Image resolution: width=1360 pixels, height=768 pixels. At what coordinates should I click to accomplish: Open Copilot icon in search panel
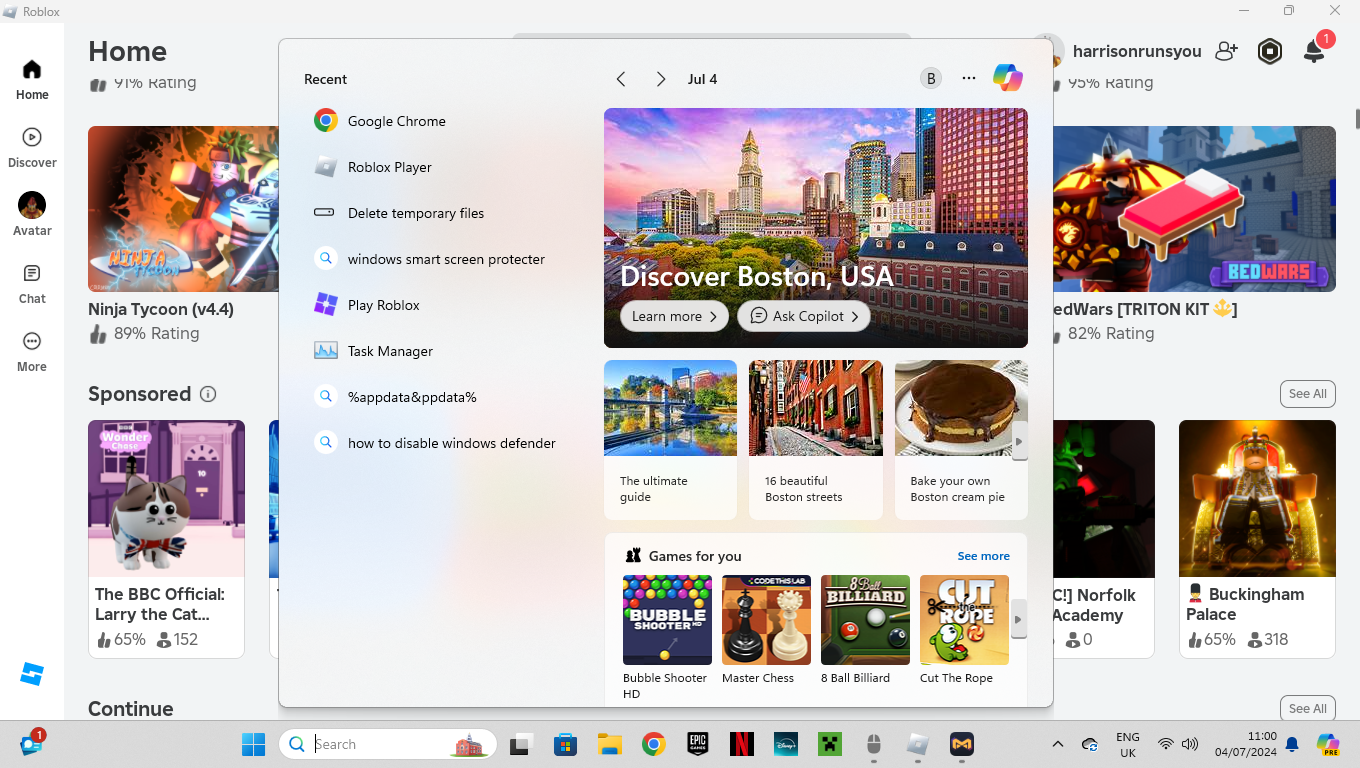point(1007,78)
